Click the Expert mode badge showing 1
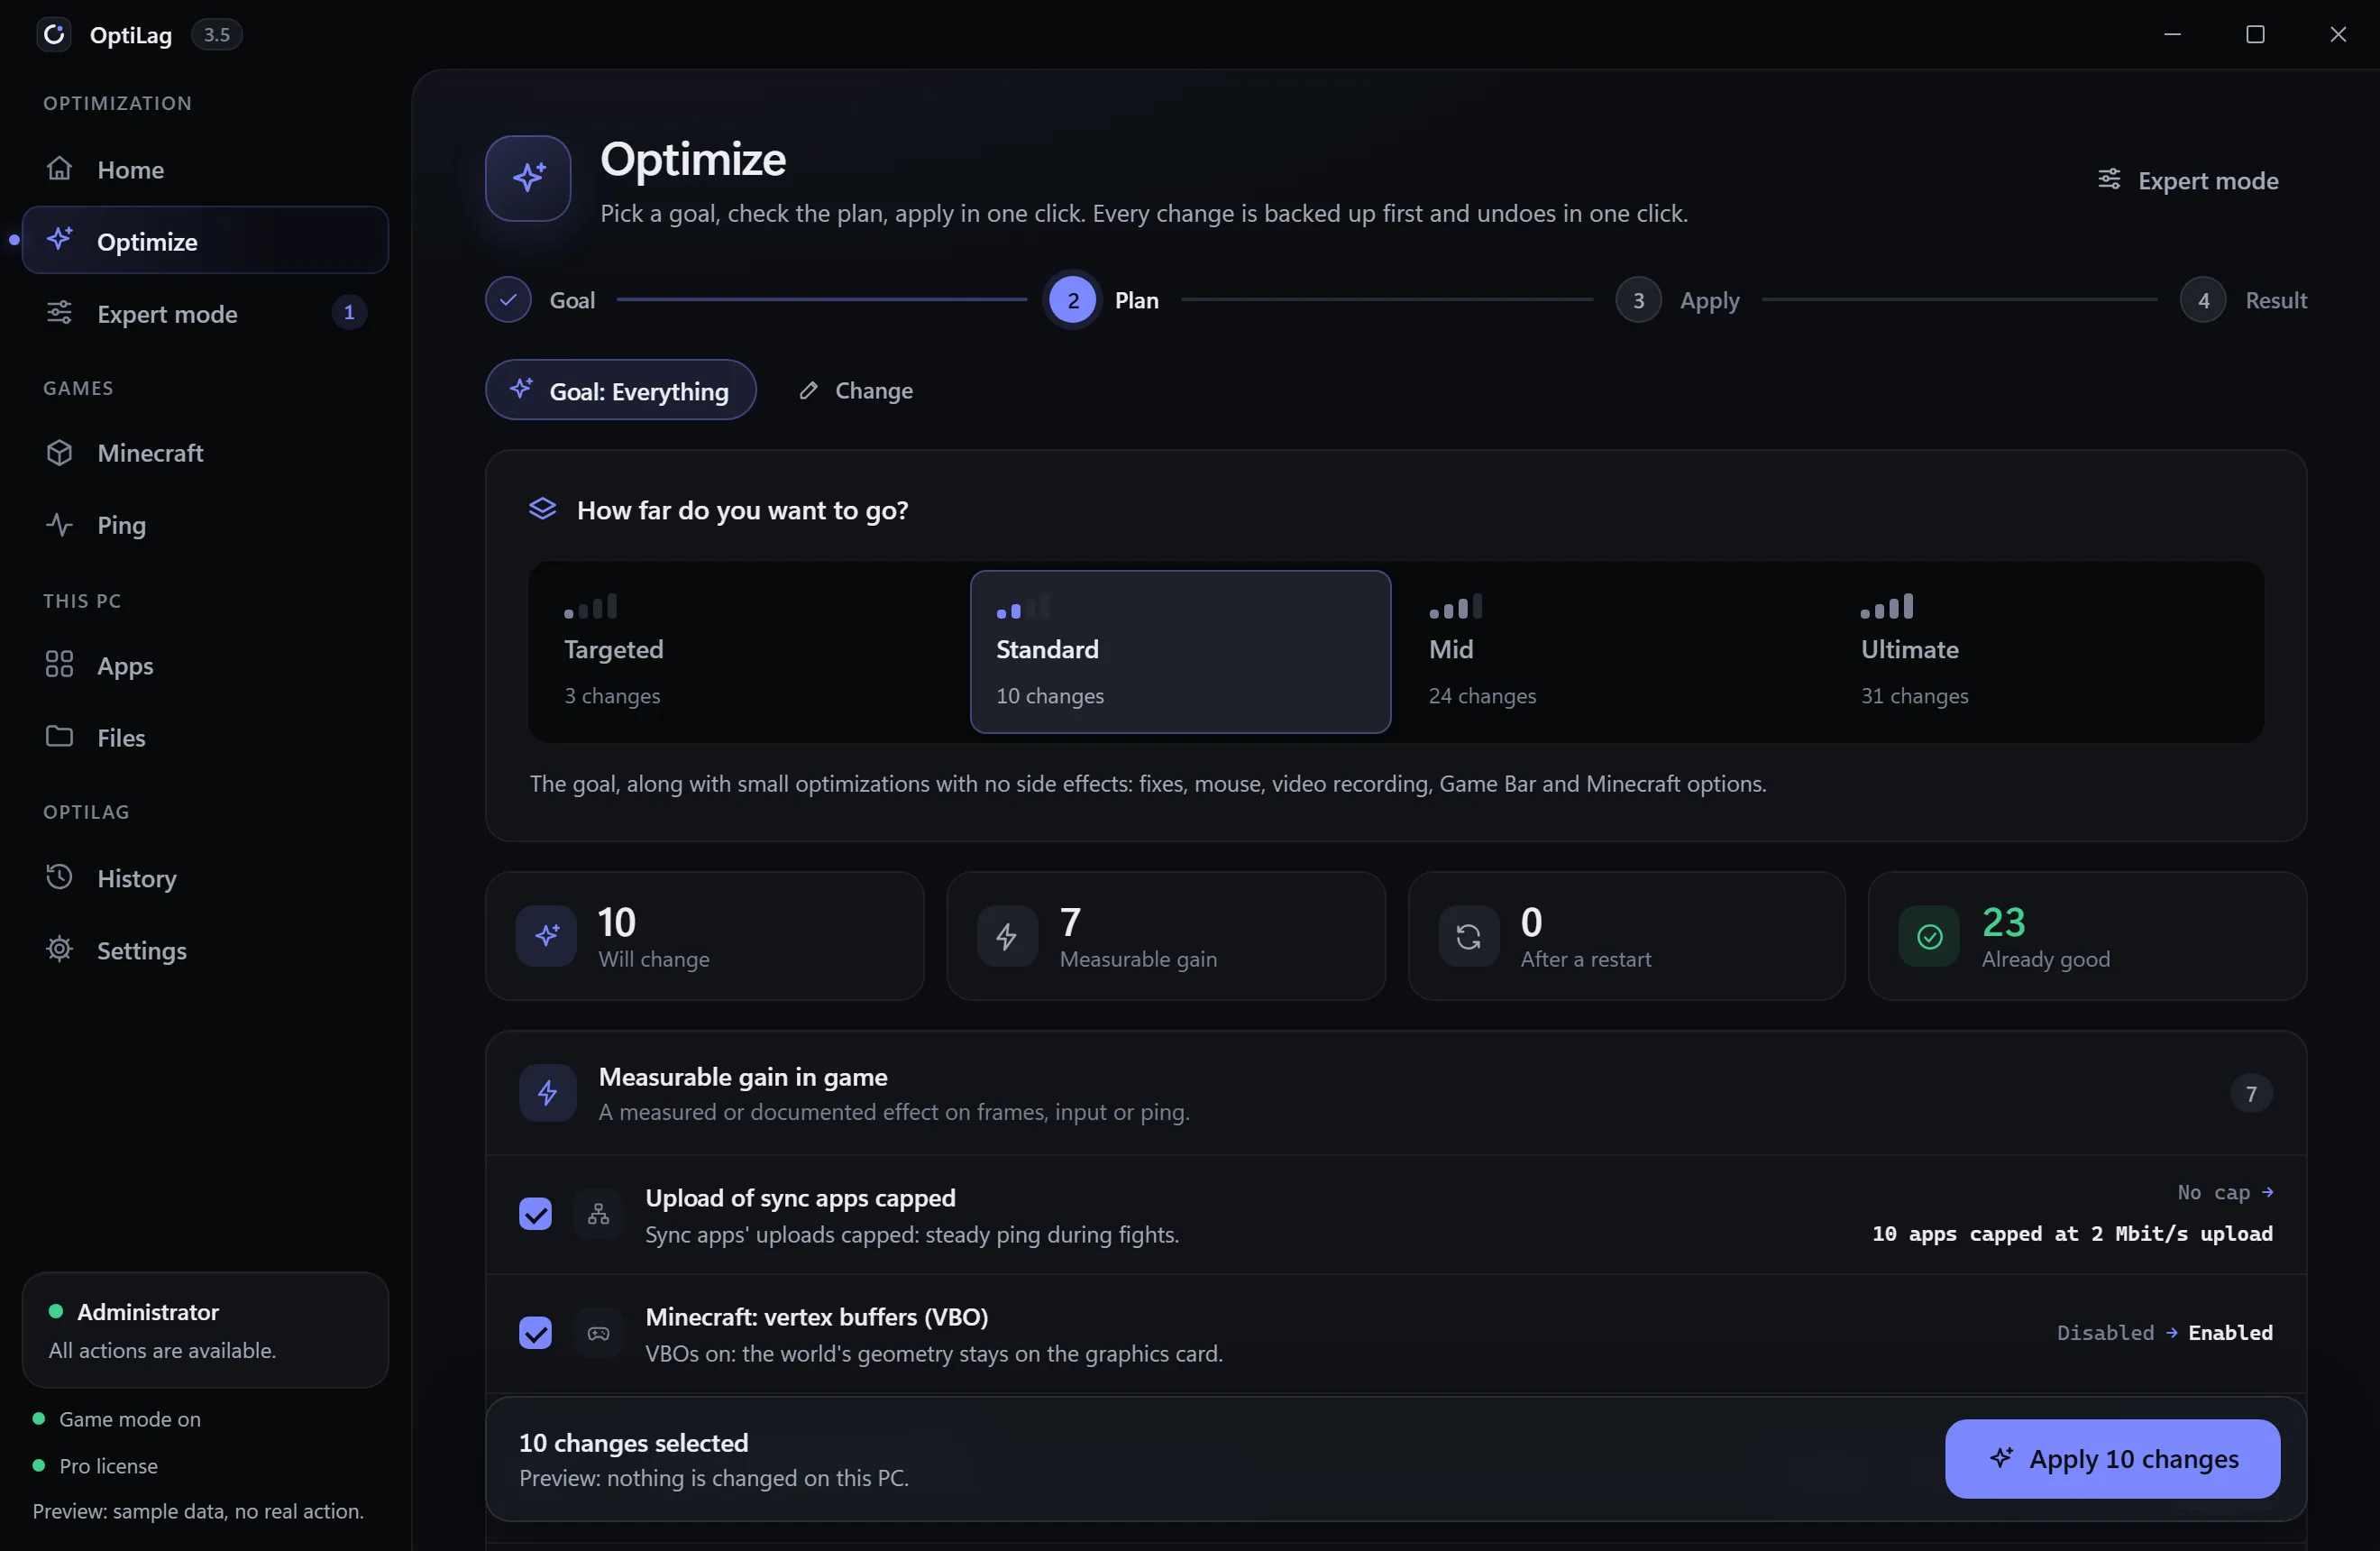Viewport: 2380px width, 1551px height. coord(349,312)
